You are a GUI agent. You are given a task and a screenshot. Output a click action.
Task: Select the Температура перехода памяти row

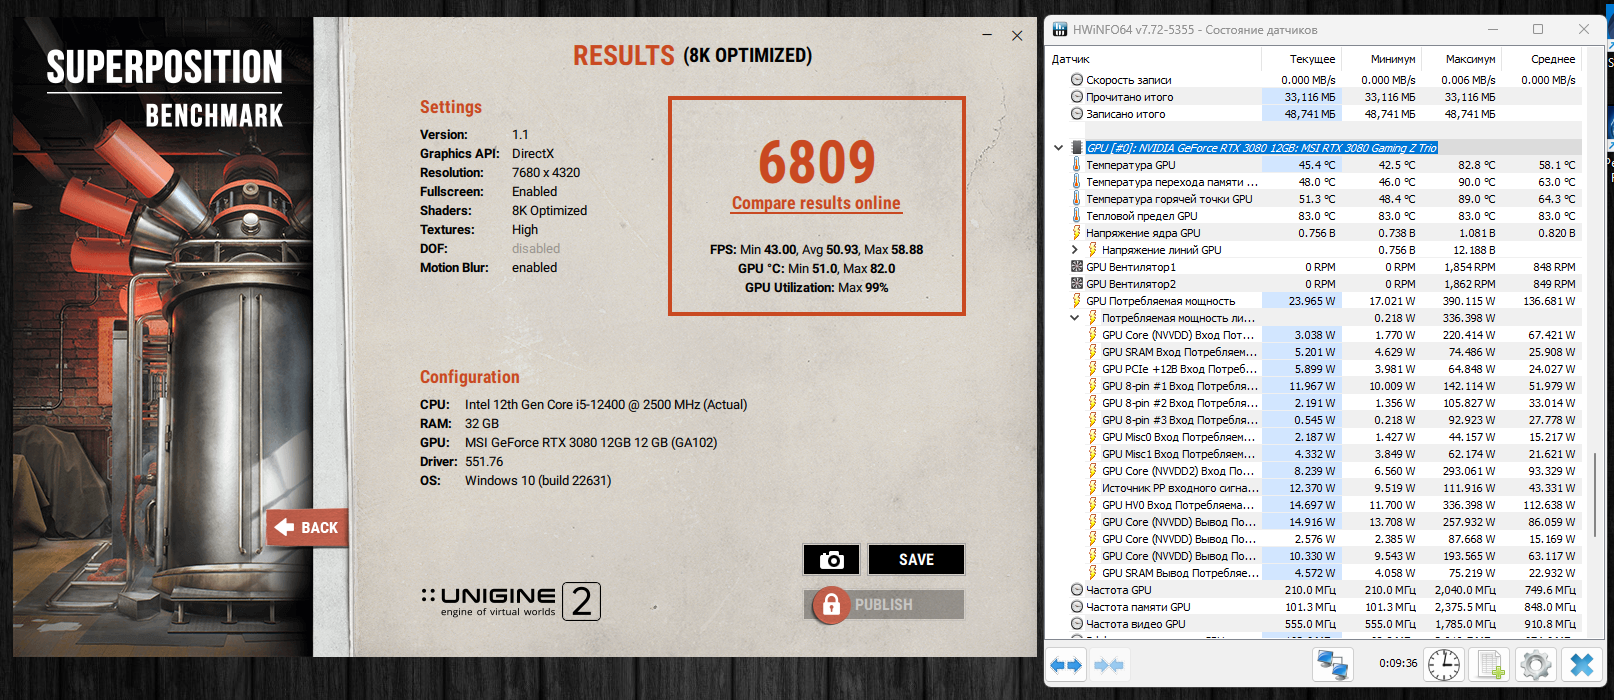click(1313, 182)
